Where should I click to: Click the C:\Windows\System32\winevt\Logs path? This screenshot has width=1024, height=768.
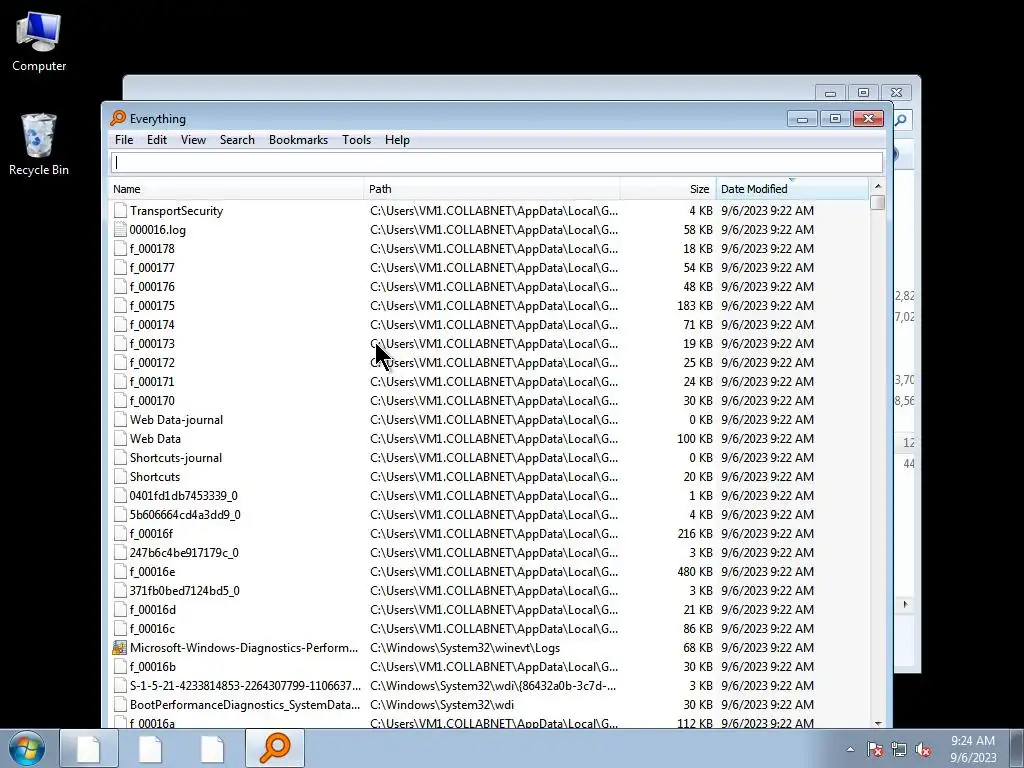[465, 647]
